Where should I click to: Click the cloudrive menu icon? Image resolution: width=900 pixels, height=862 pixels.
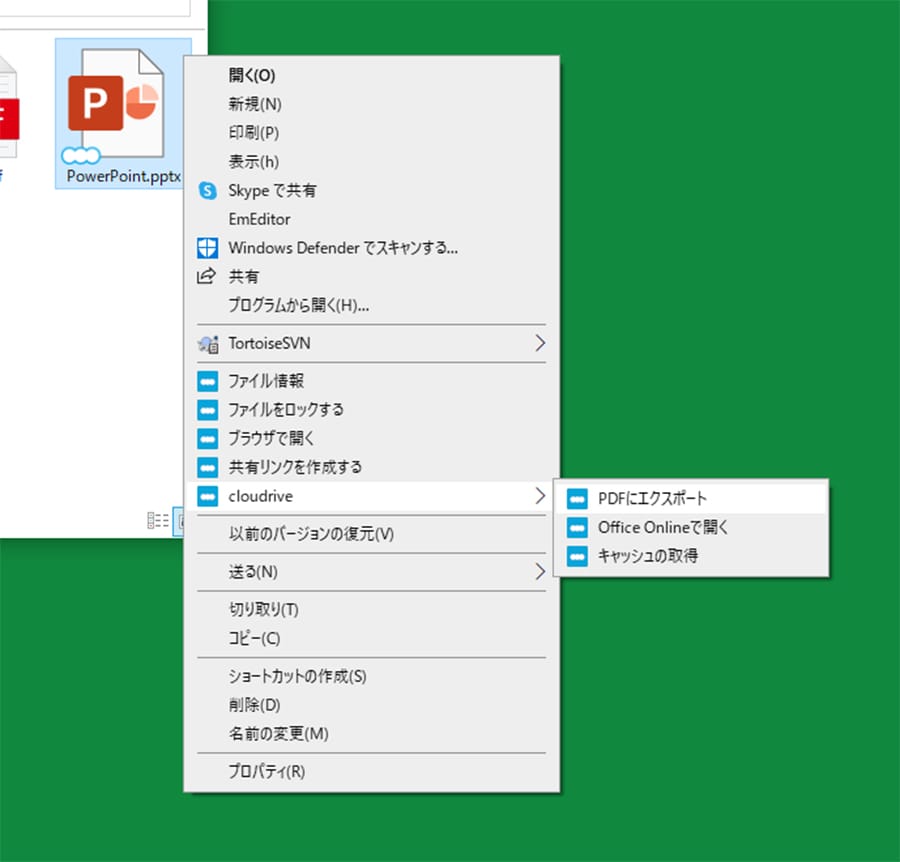coord(208,496)
